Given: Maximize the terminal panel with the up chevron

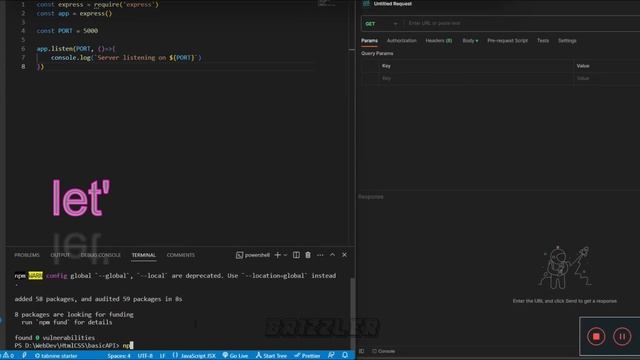Looking at the screenshot, I should tap(333, 255).
